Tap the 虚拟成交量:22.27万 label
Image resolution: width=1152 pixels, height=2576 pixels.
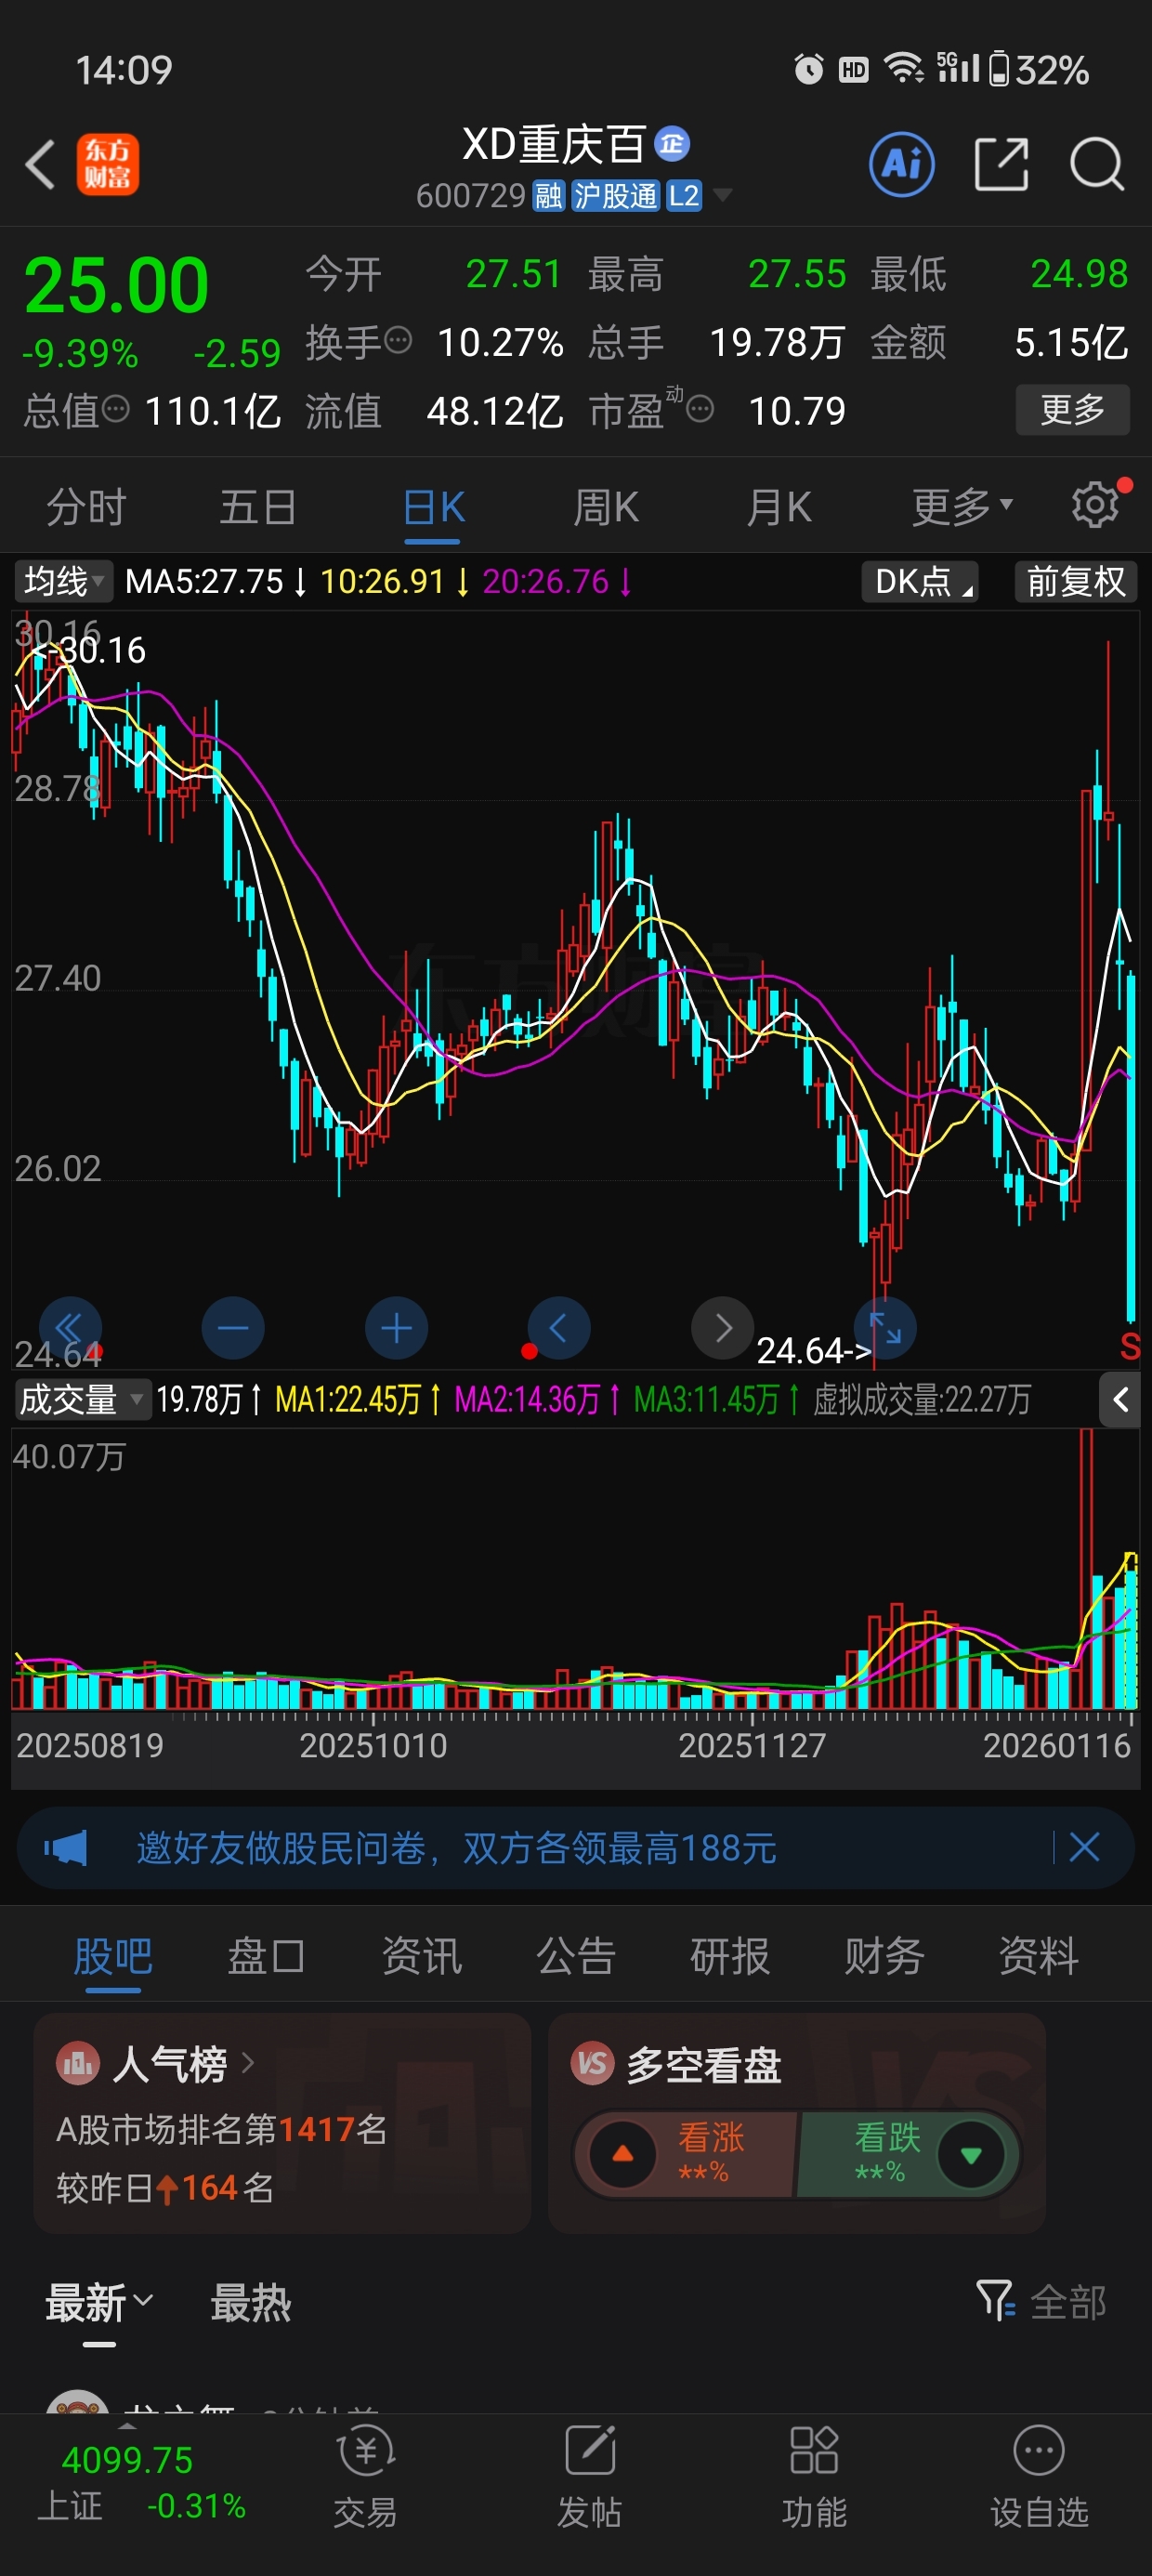pyautogui.click(x=921, y=1399)
